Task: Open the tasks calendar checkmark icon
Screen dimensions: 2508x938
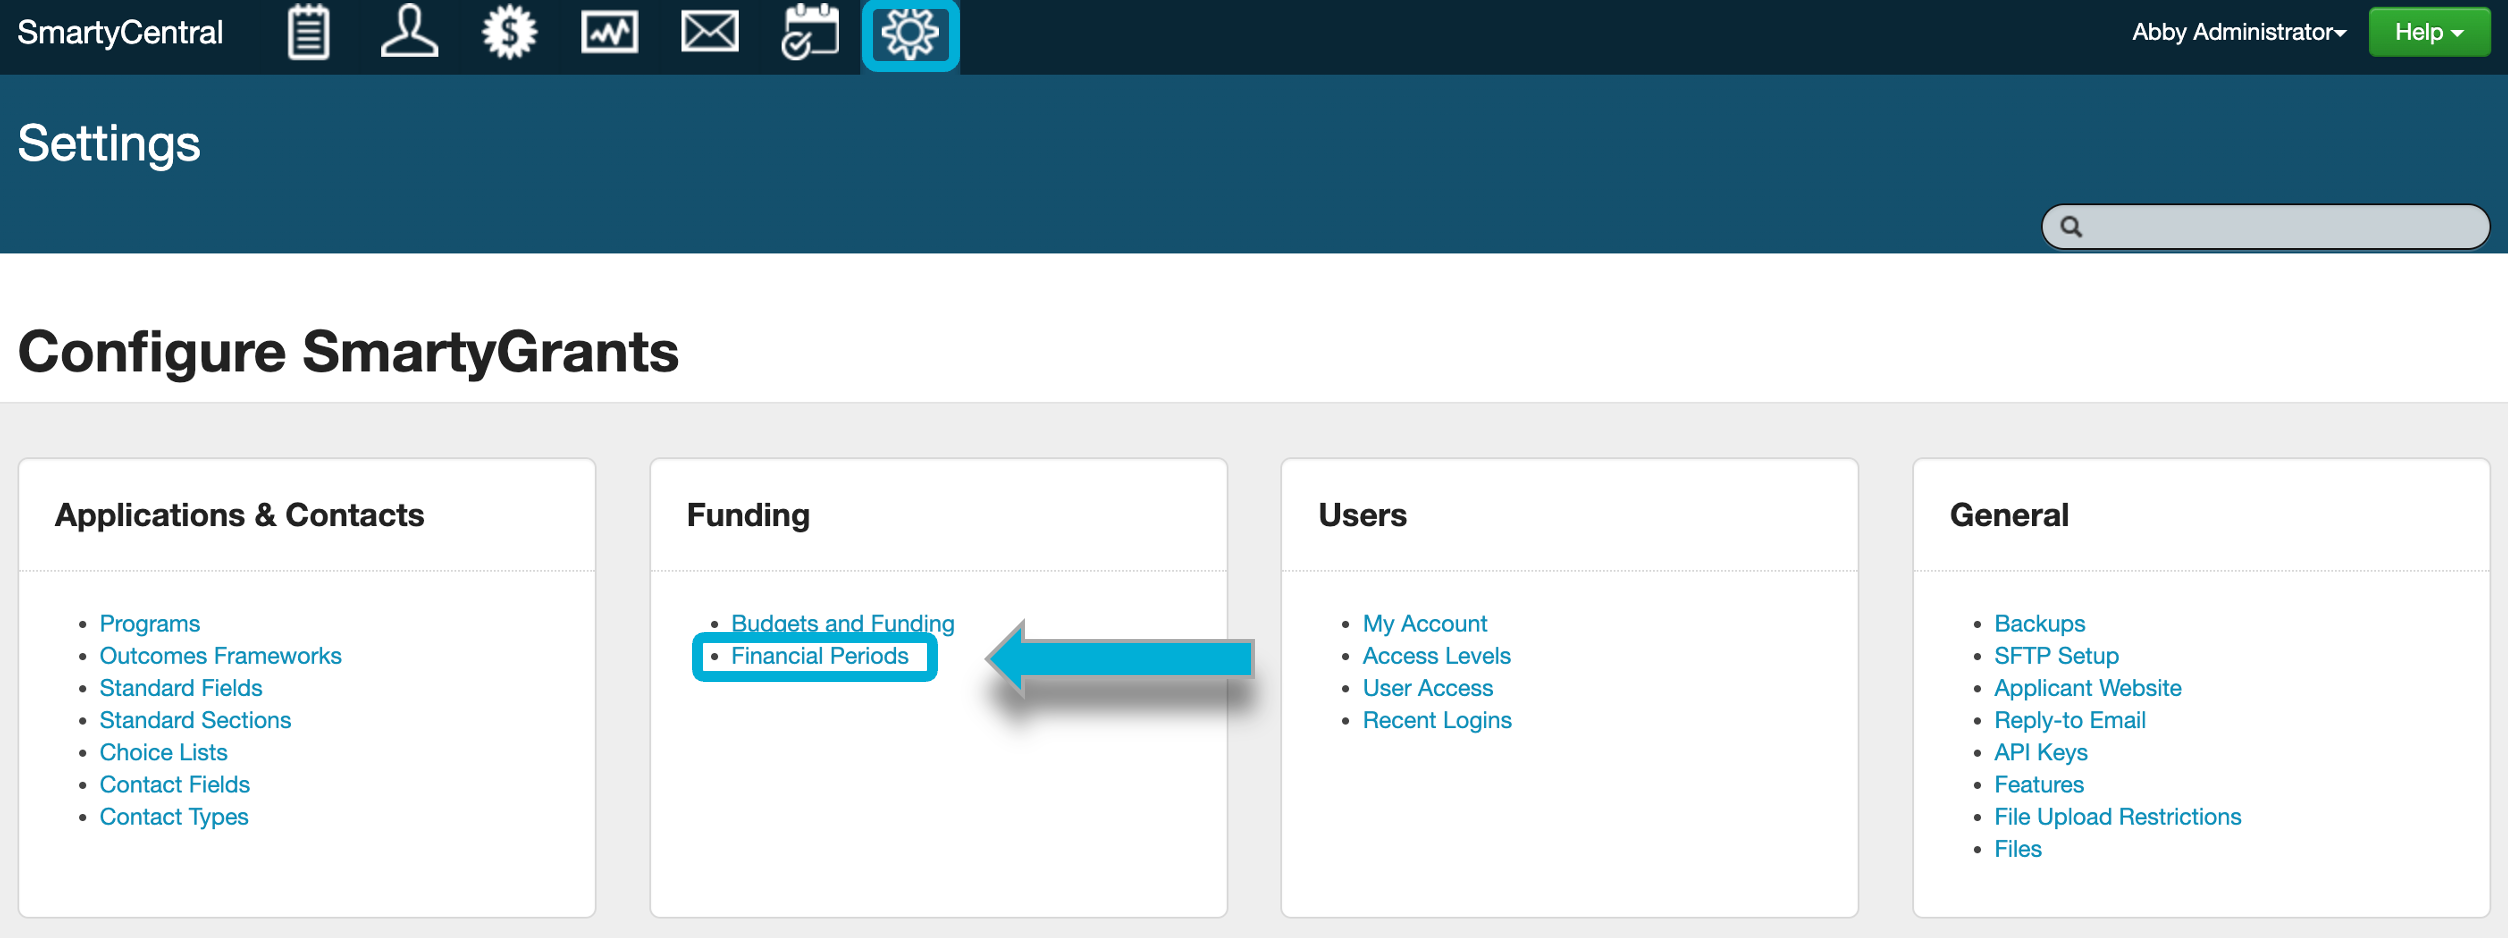Action: point(810,33)
